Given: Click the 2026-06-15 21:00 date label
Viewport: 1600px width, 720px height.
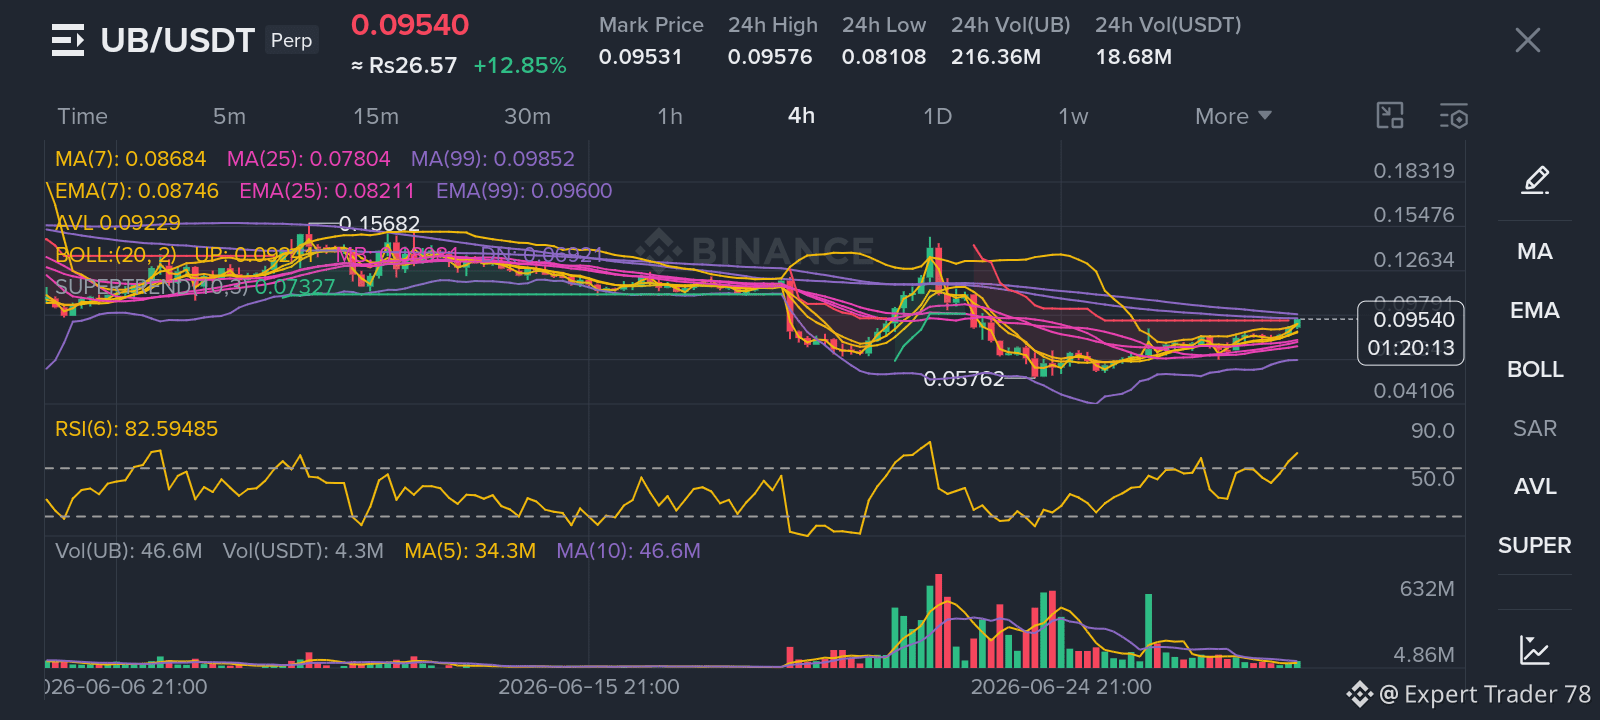Looking at the screenshot, I should coord(589,687).
